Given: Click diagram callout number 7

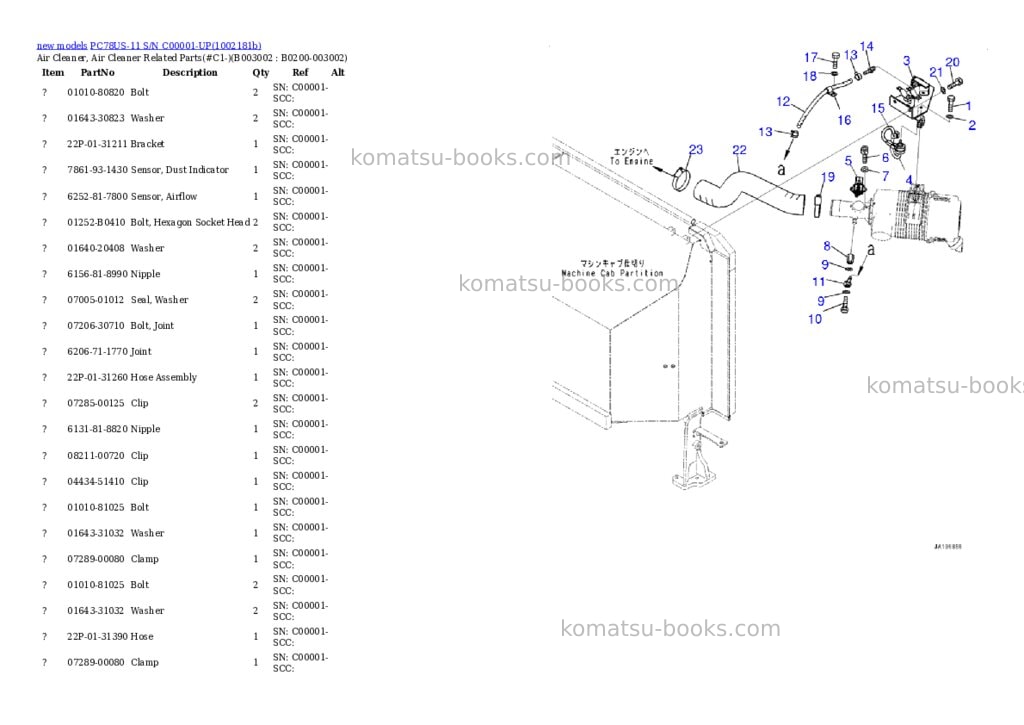Looking at the screenshot, I should (886, 176).
